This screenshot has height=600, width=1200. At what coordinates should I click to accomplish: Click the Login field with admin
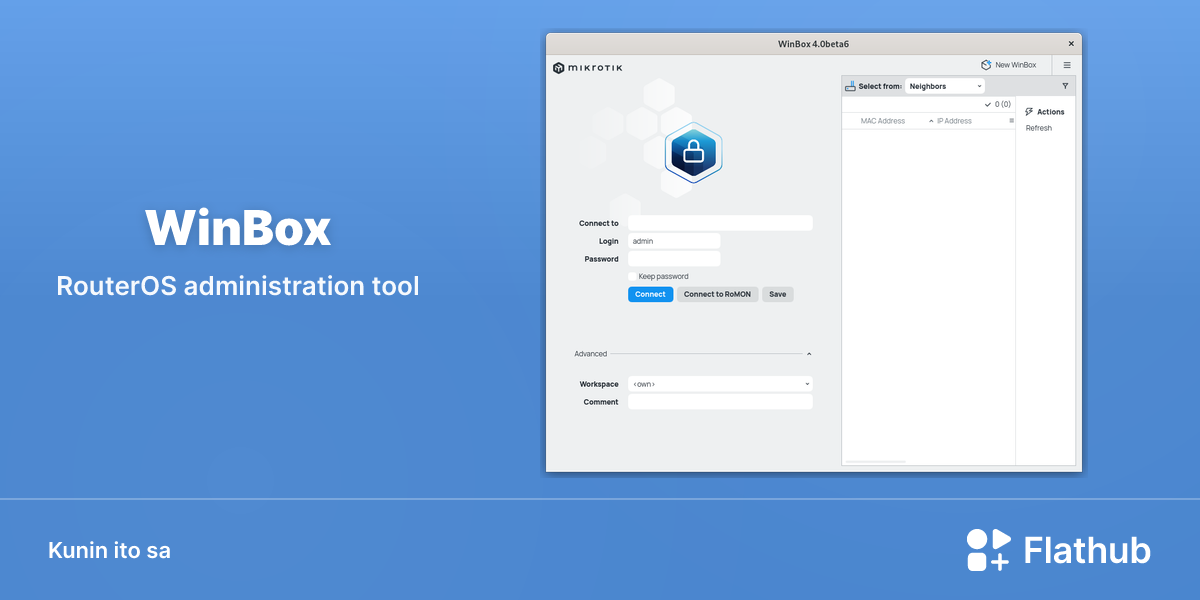674,241
